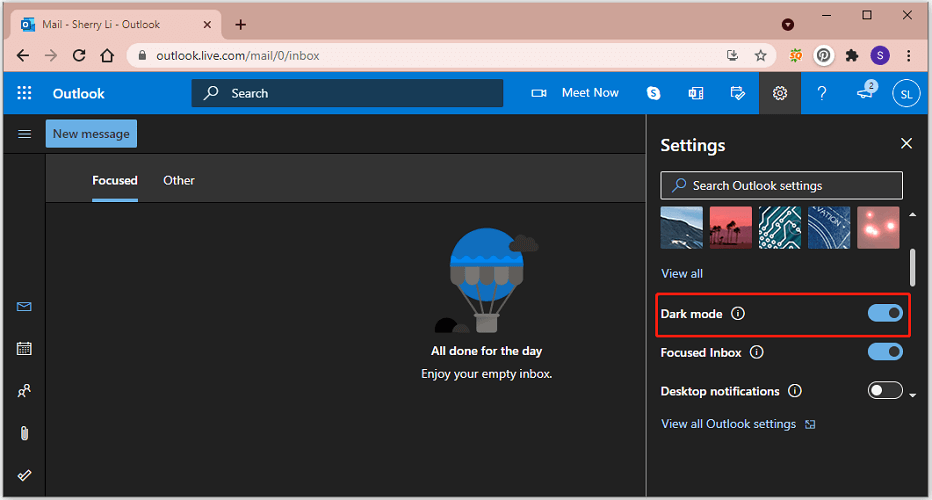The image size is (932, 500).
Task: Toggle the hamburger navigation pane icon
Action: 24,134
